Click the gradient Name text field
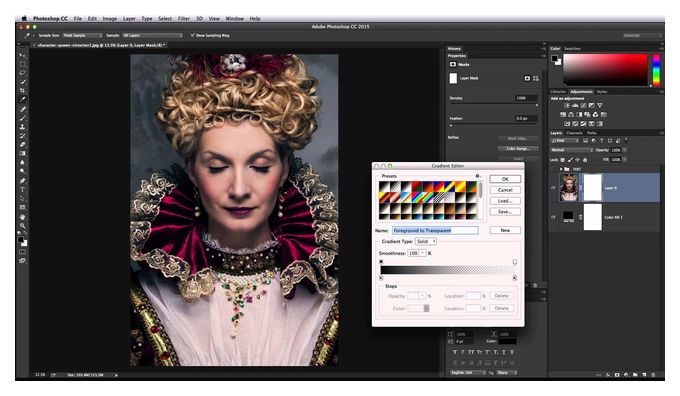Viewport: 680px width, 396px height. [435, 230]
